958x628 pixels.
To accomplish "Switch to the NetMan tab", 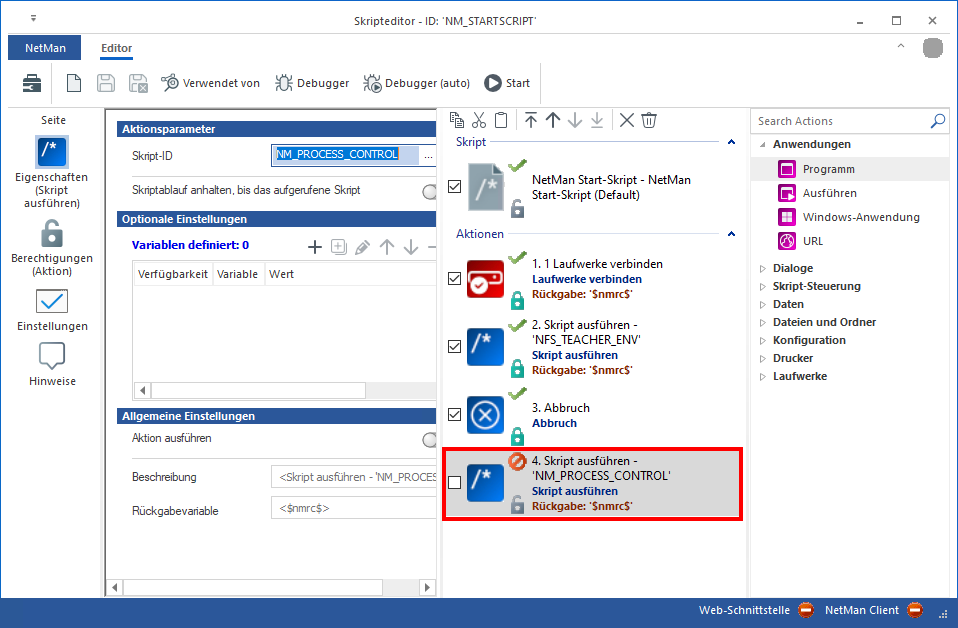I will point(45,48).
